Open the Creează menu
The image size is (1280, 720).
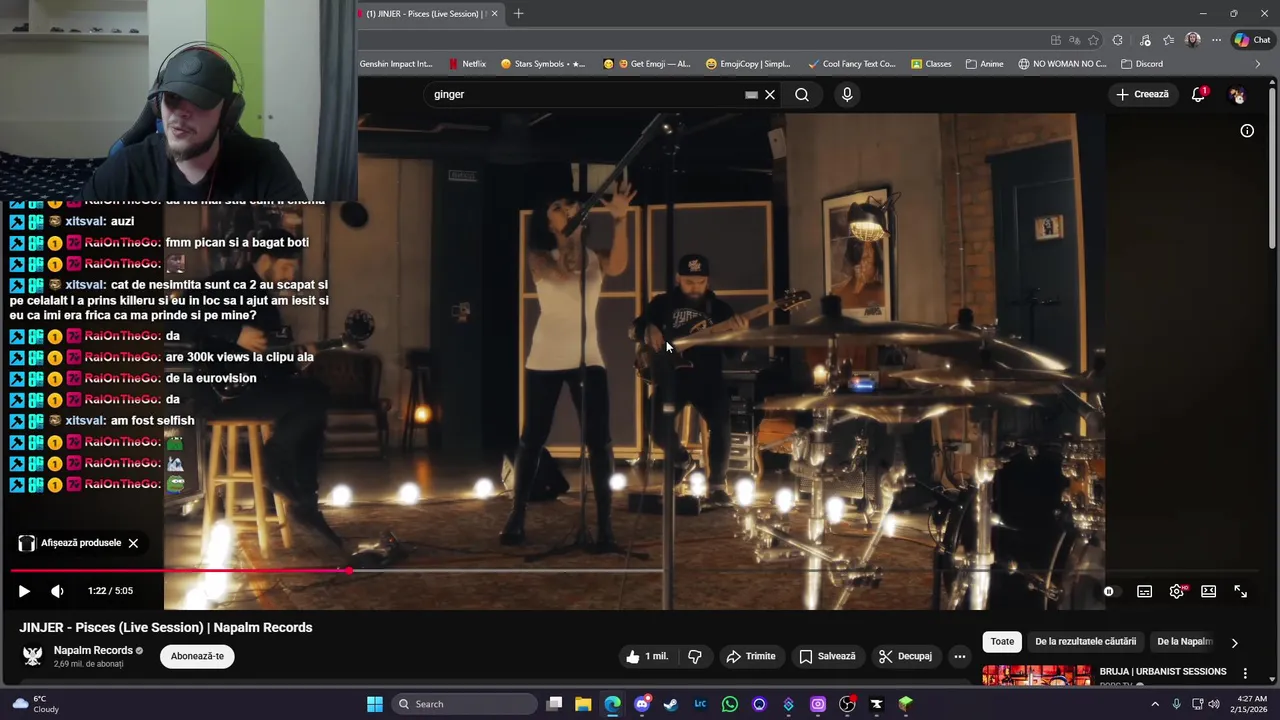(1143, 94)
